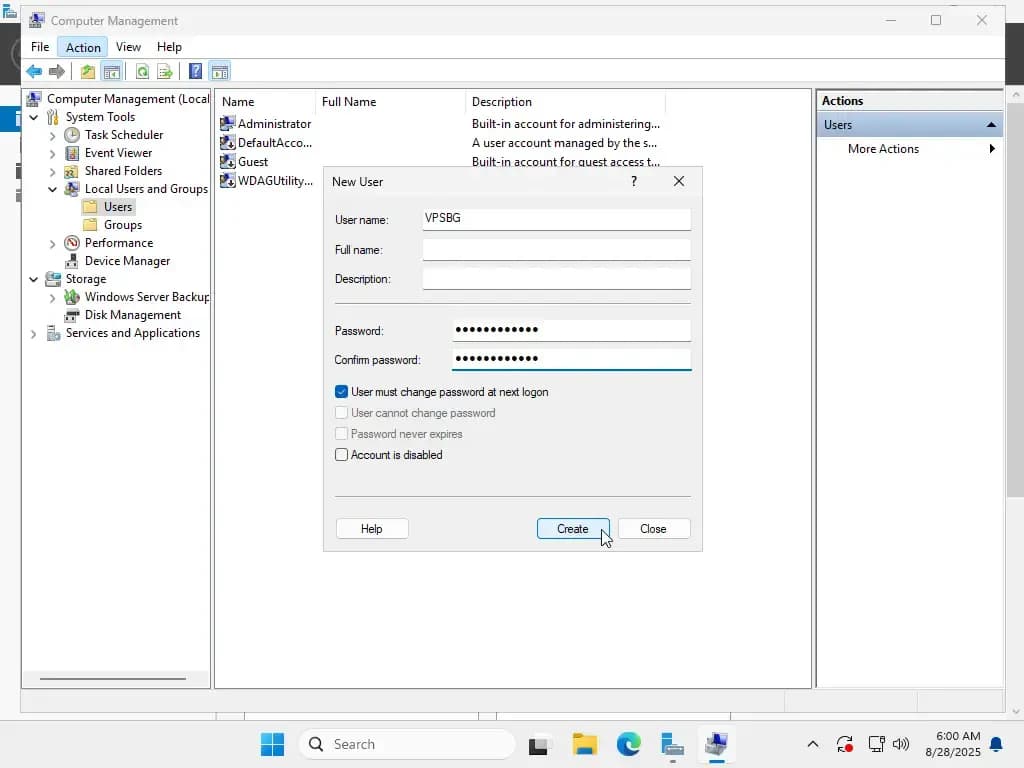Open Microsoft Edge from the taskbar
This screenshot has height=768, width=1024.
point(628,744)
